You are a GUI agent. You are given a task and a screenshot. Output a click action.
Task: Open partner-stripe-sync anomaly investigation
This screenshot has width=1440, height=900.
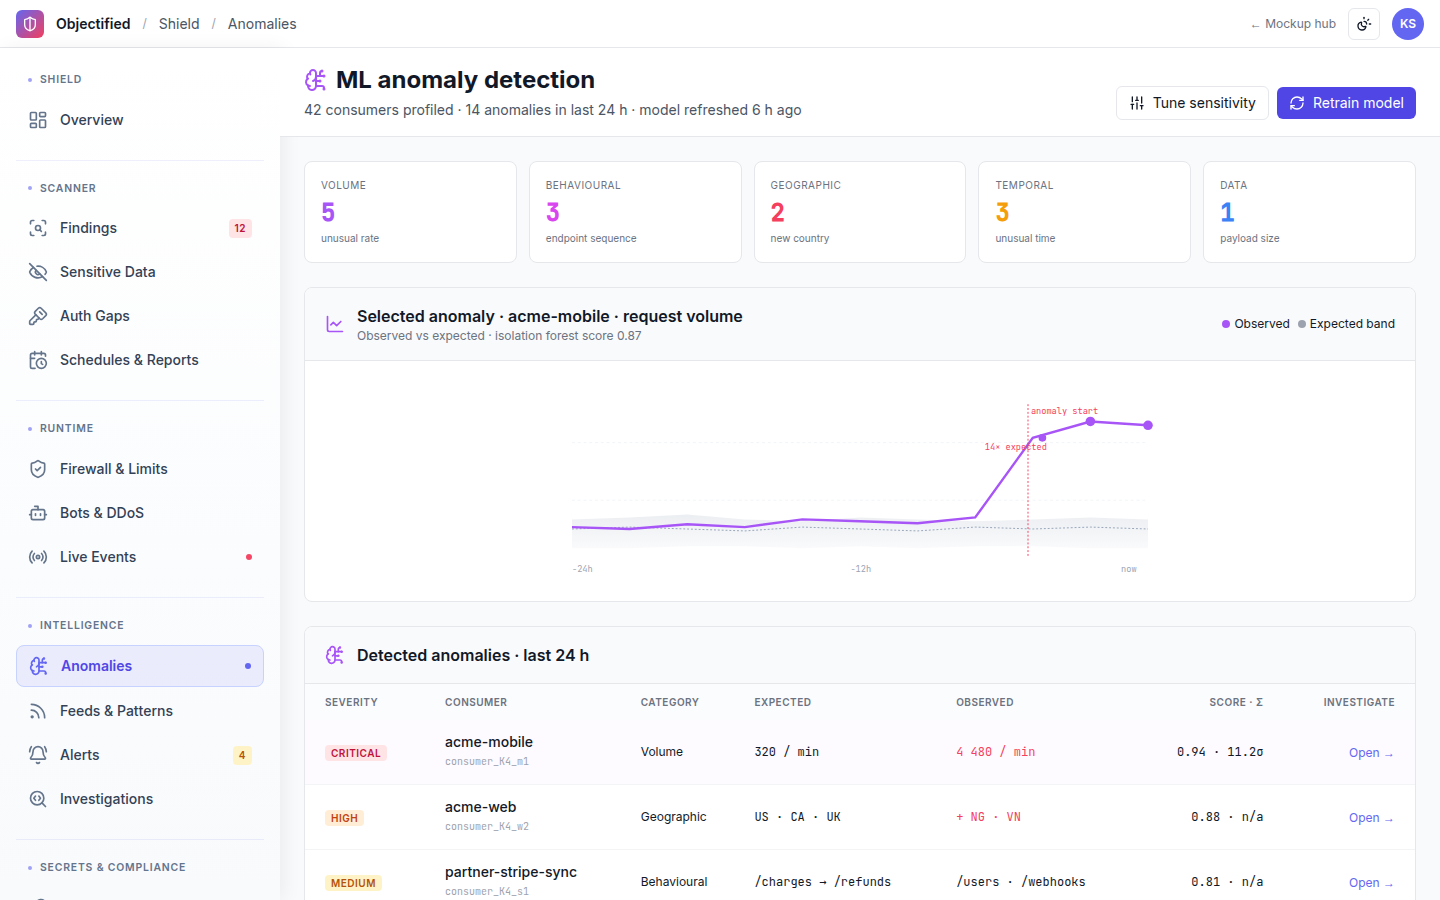tap(1371, 883)
